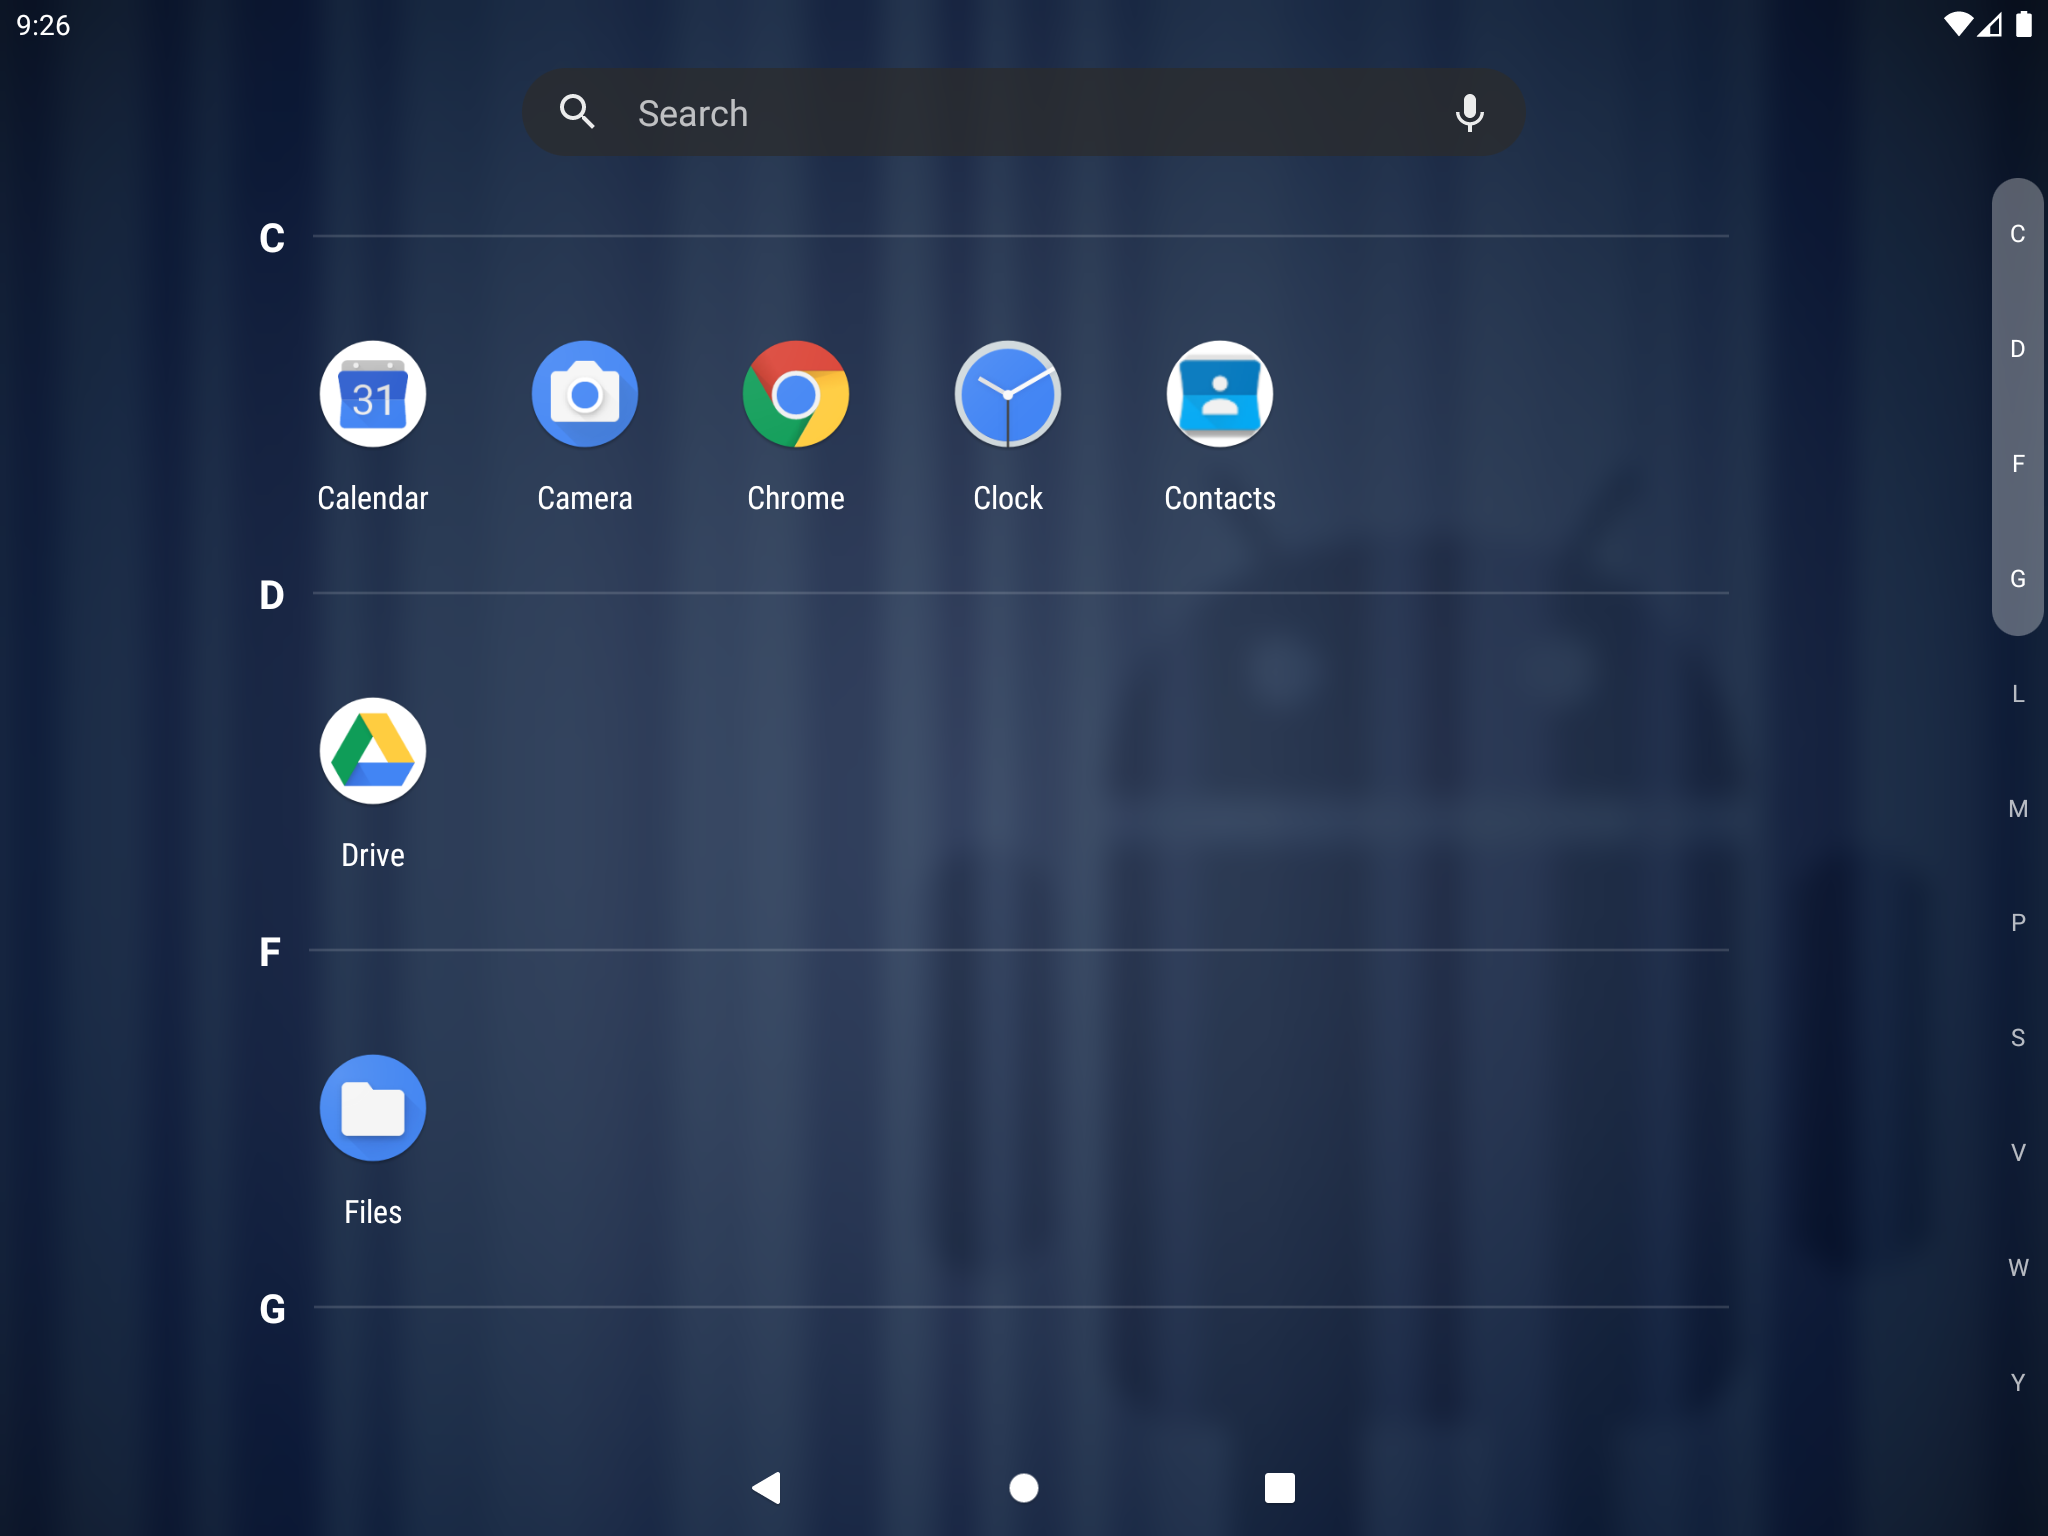
Task: Open recent apps with the square button
Action: 1279,1487
